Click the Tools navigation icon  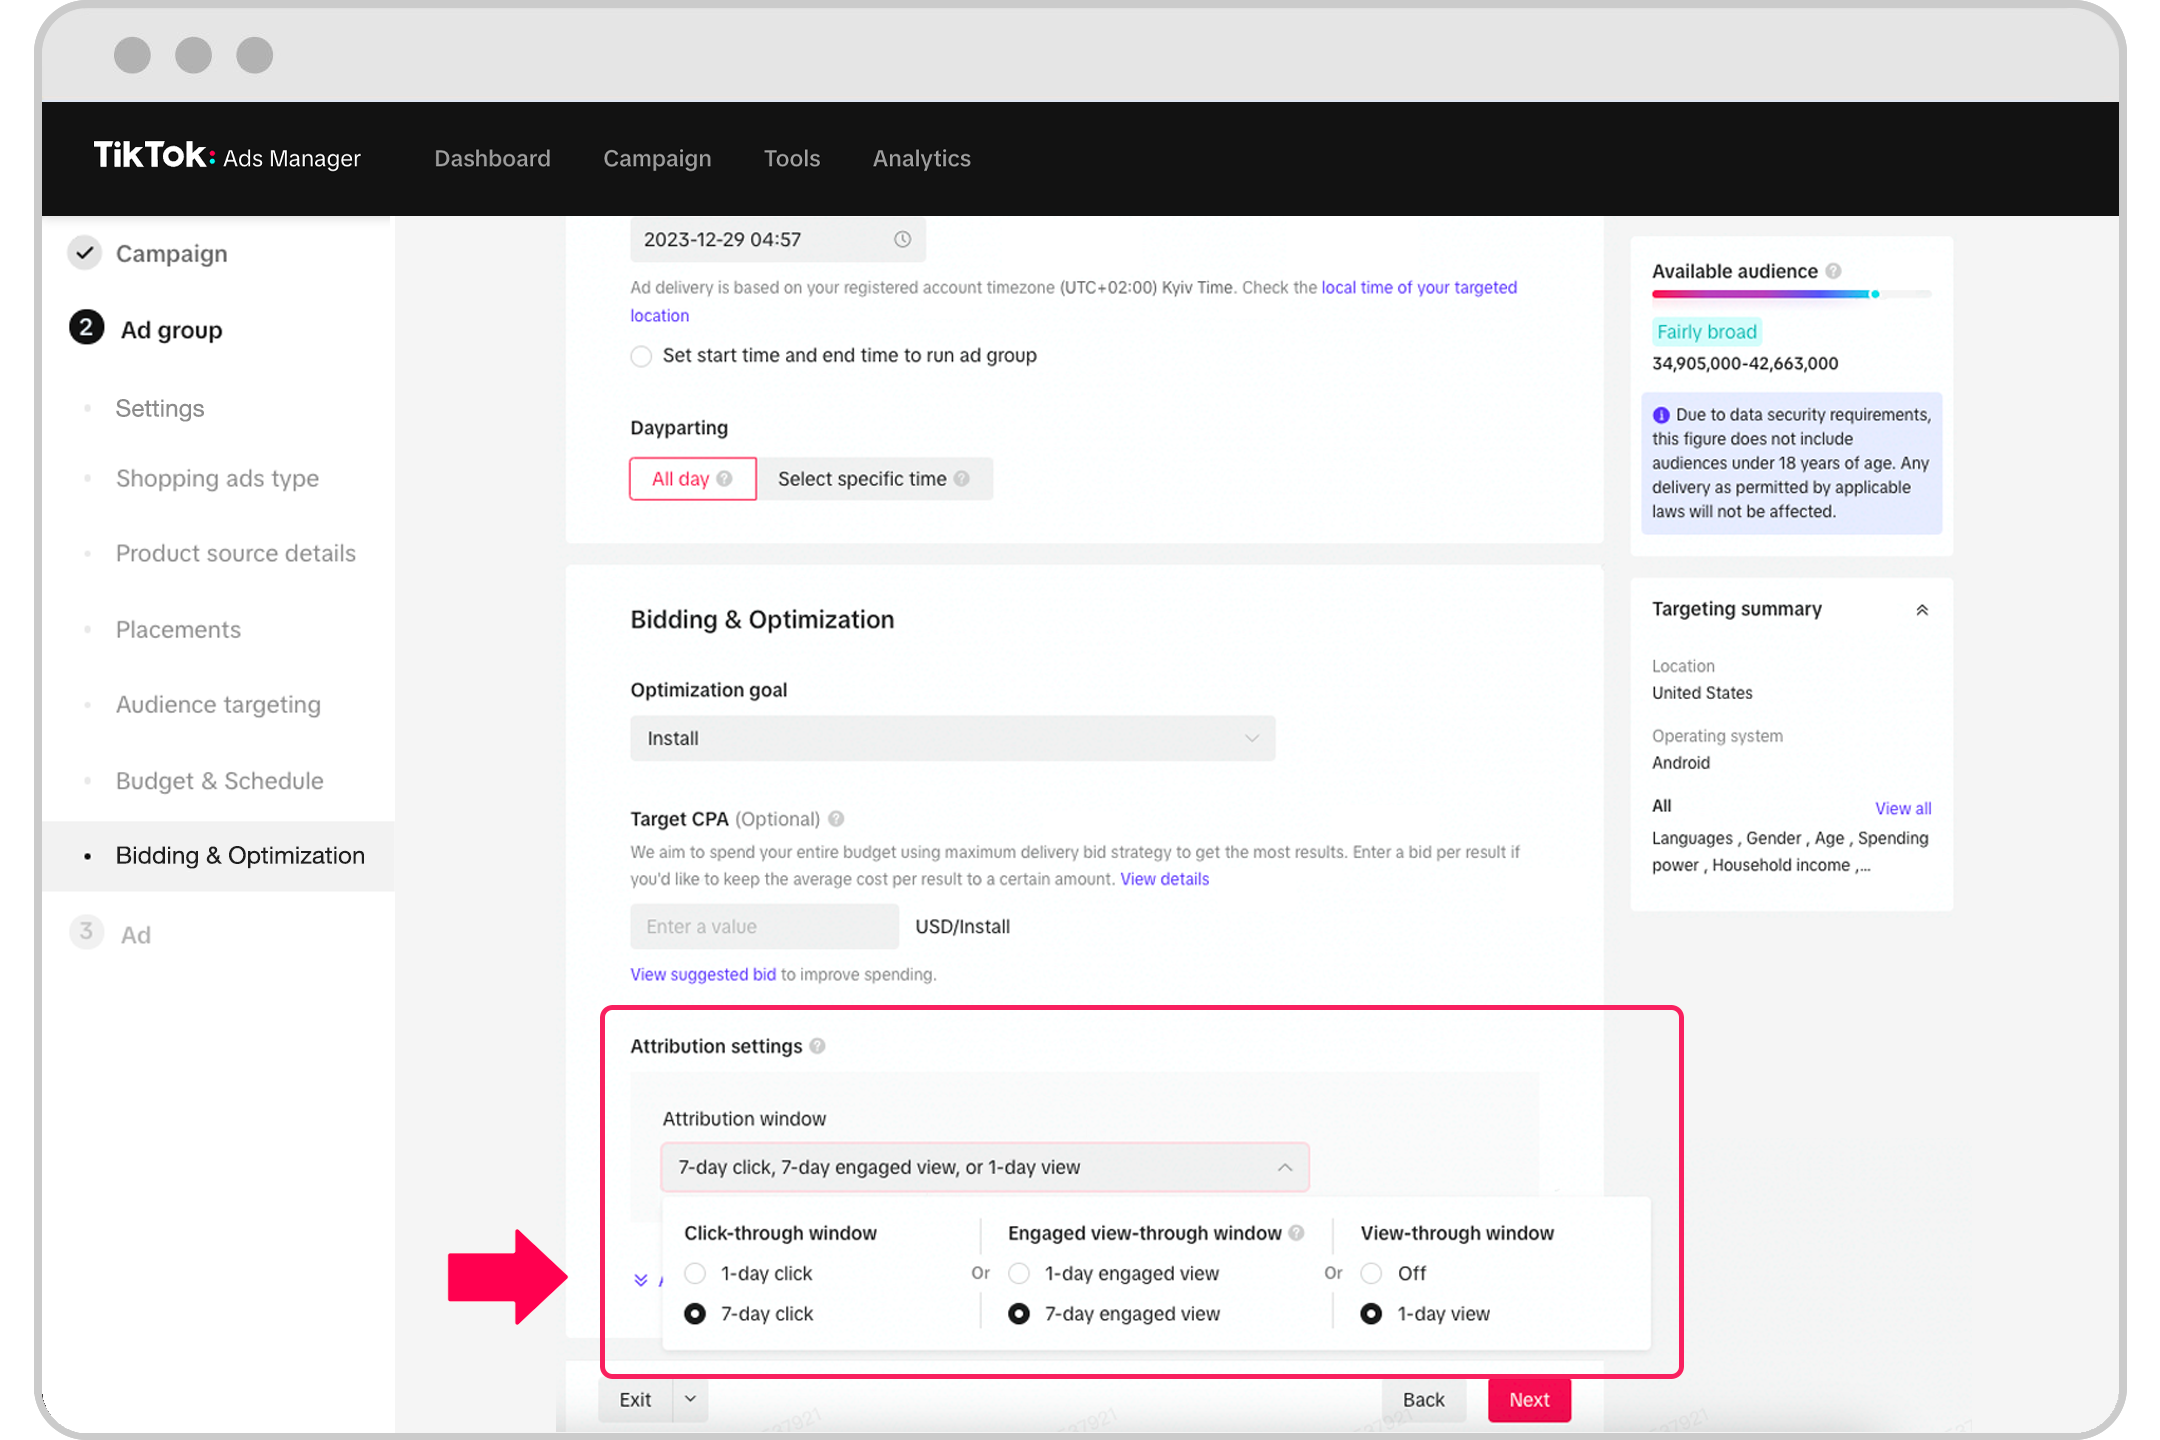[x=792, y=158]
